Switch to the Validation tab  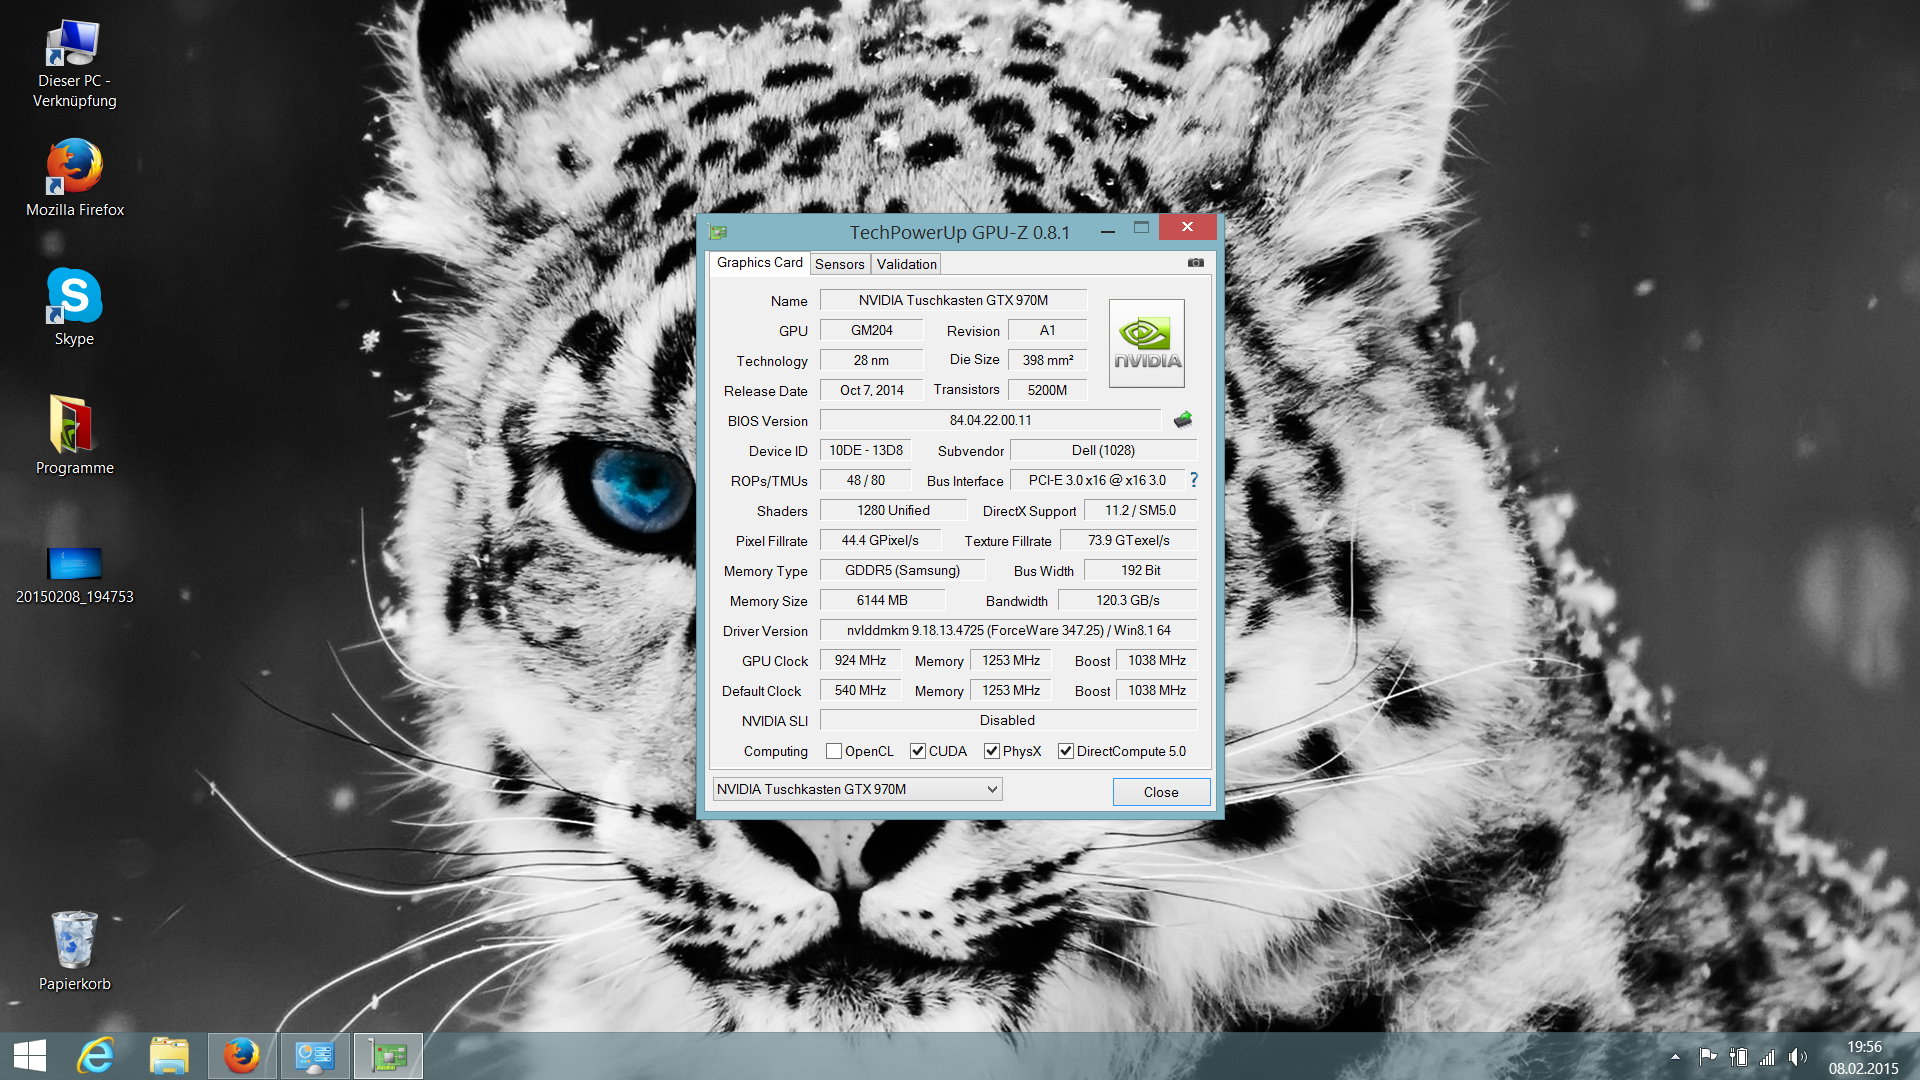(x=906, y=264)
